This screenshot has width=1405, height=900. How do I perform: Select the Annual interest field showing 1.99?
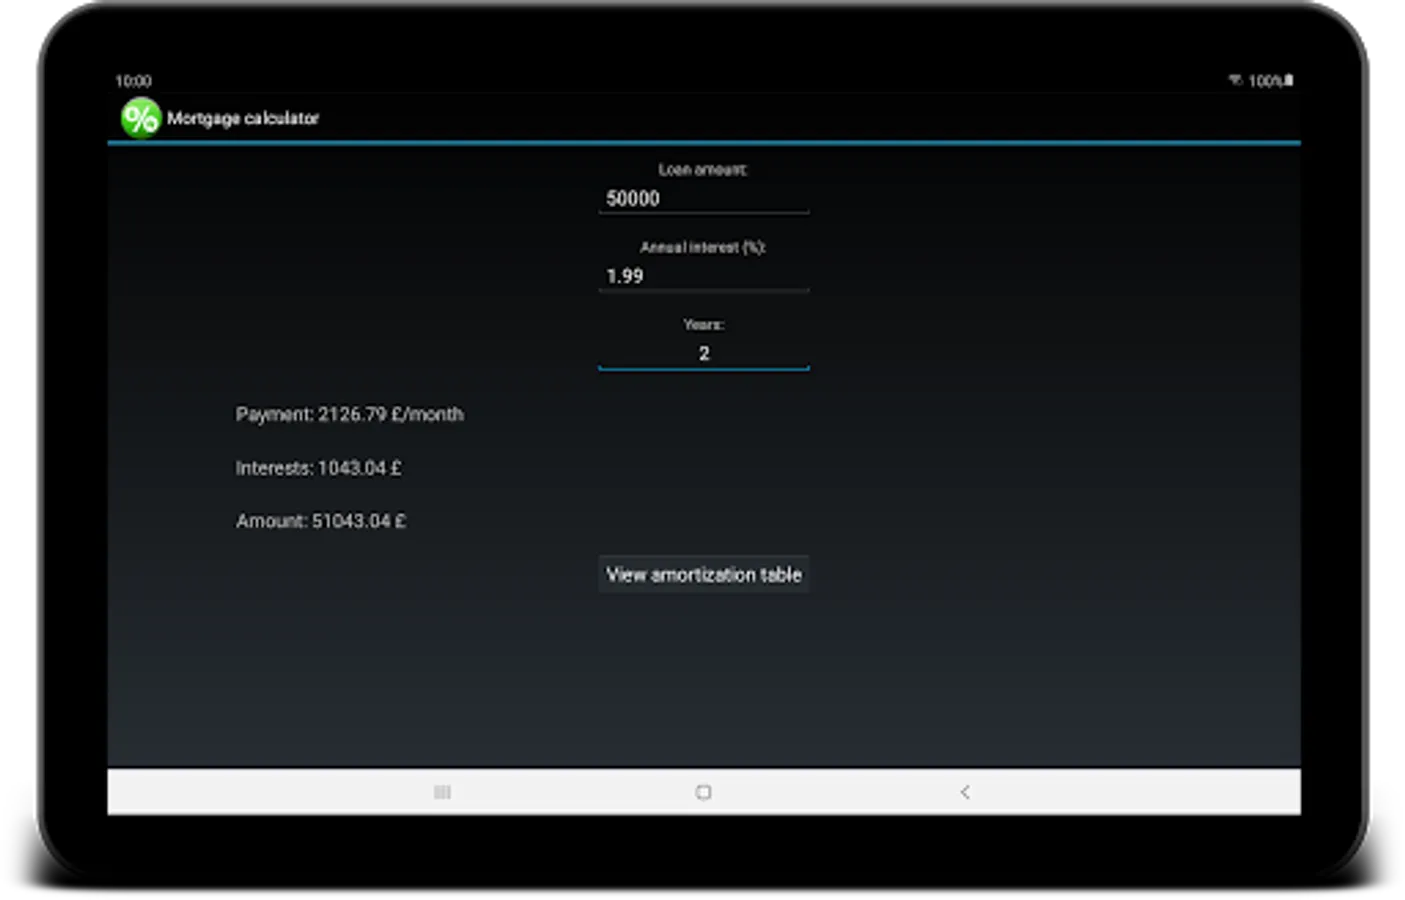tap(703, 276)
